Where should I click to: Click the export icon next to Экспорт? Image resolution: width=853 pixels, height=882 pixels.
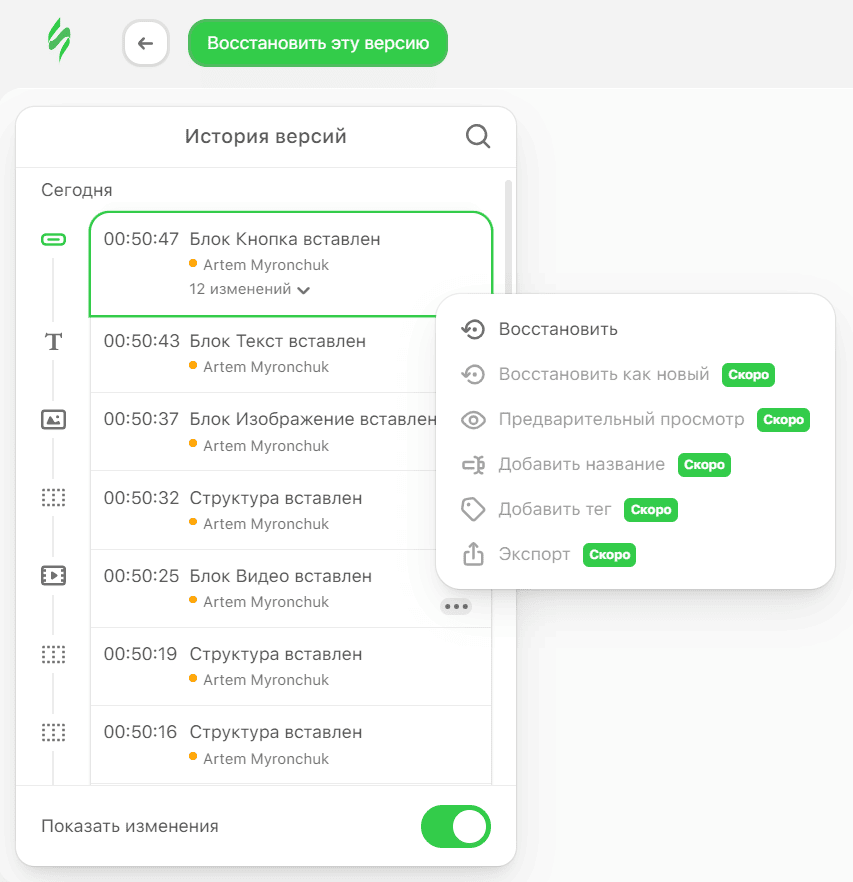pyautogui.click(x=473, y=554)
